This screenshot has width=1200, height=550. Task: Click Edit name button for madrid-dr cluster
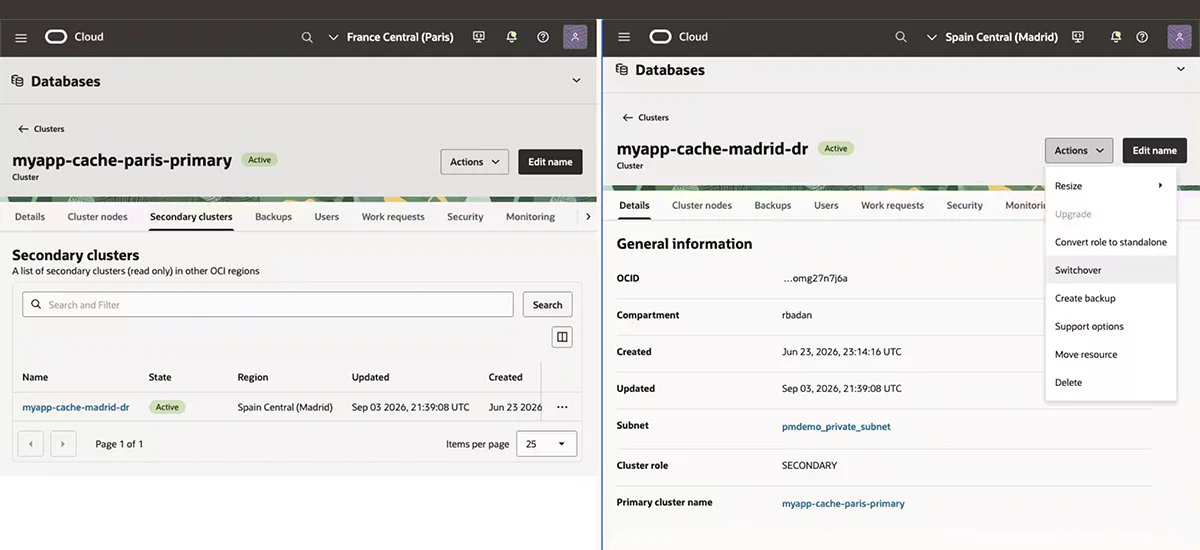tap(1155, 151)
